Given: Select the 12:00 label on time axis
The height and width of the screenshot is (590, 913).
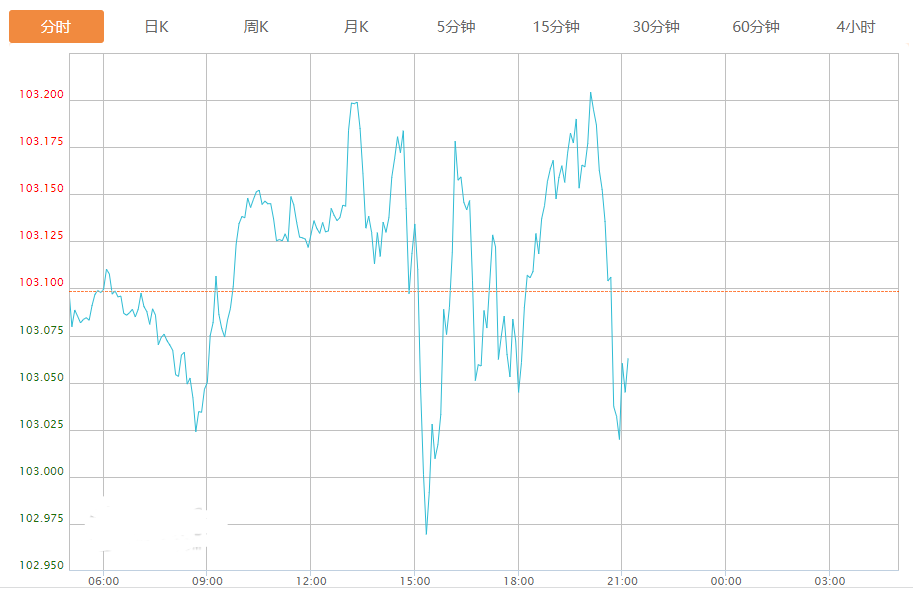Looking at the screenshot, I should pos(311,581).
